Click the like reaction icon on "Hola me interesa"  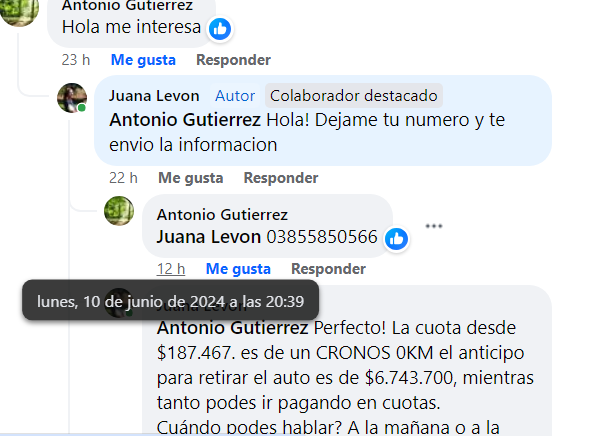[x=220, y=29]
